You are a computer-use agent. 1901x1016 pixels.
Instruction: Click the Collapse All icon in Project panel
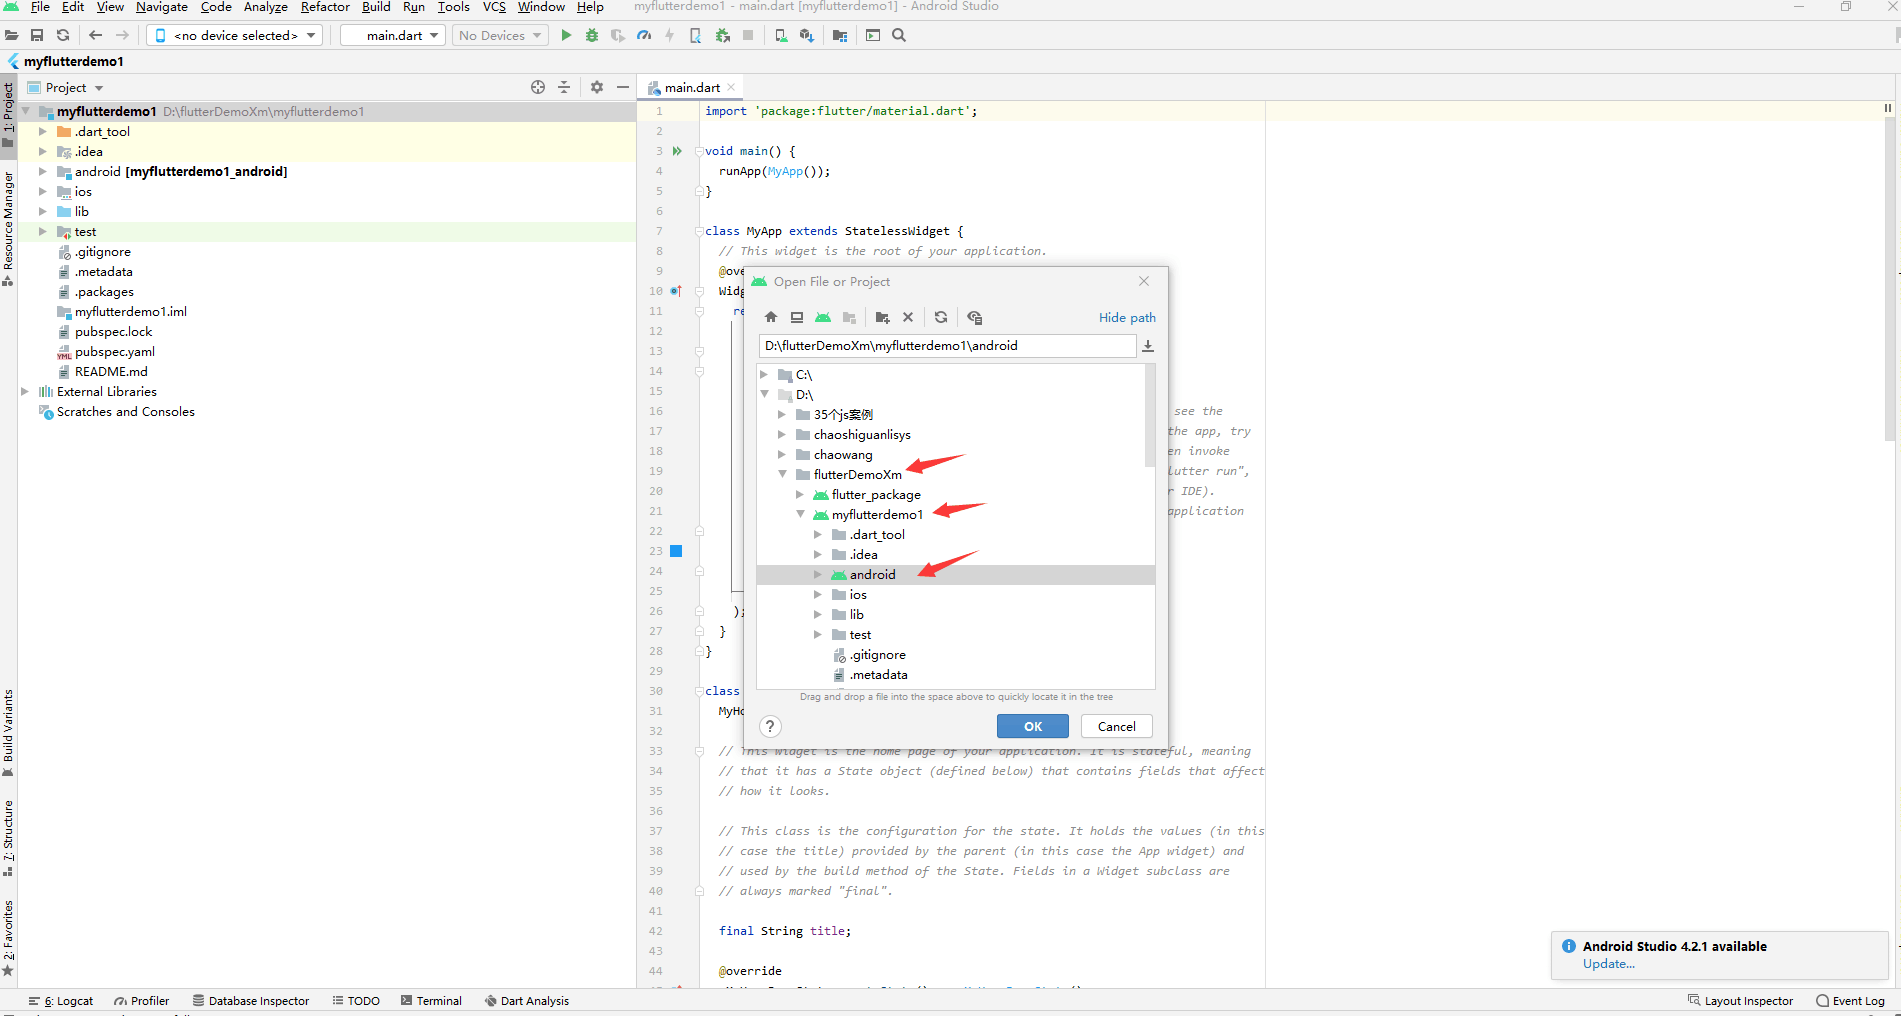(x=564, y=87)
